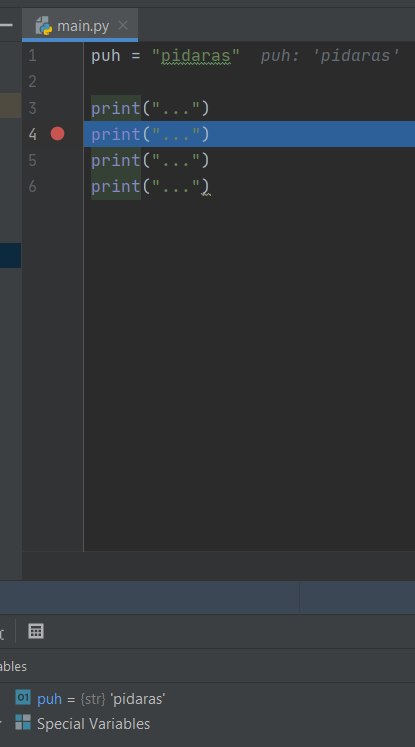Click line number 6 in the gutter
Image resolution: width=415 pixels, height=747 pixels.
point(32,186)
